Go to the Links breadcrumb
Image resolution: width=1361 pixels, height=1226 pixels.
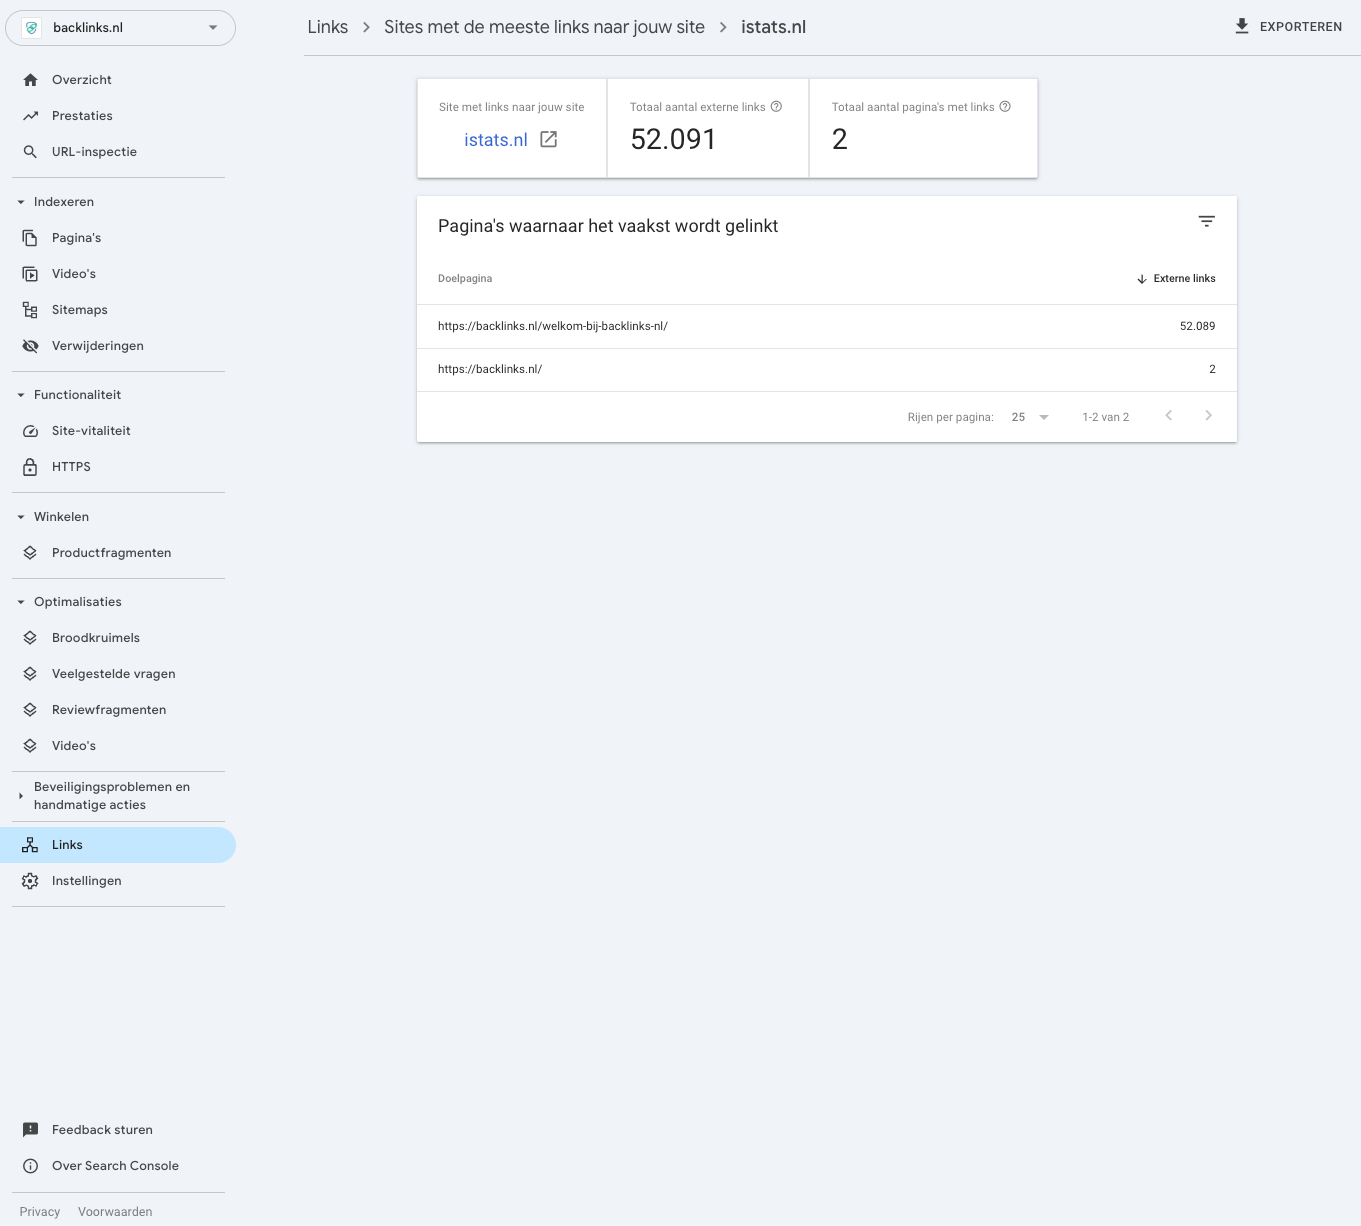coord(327,27)
